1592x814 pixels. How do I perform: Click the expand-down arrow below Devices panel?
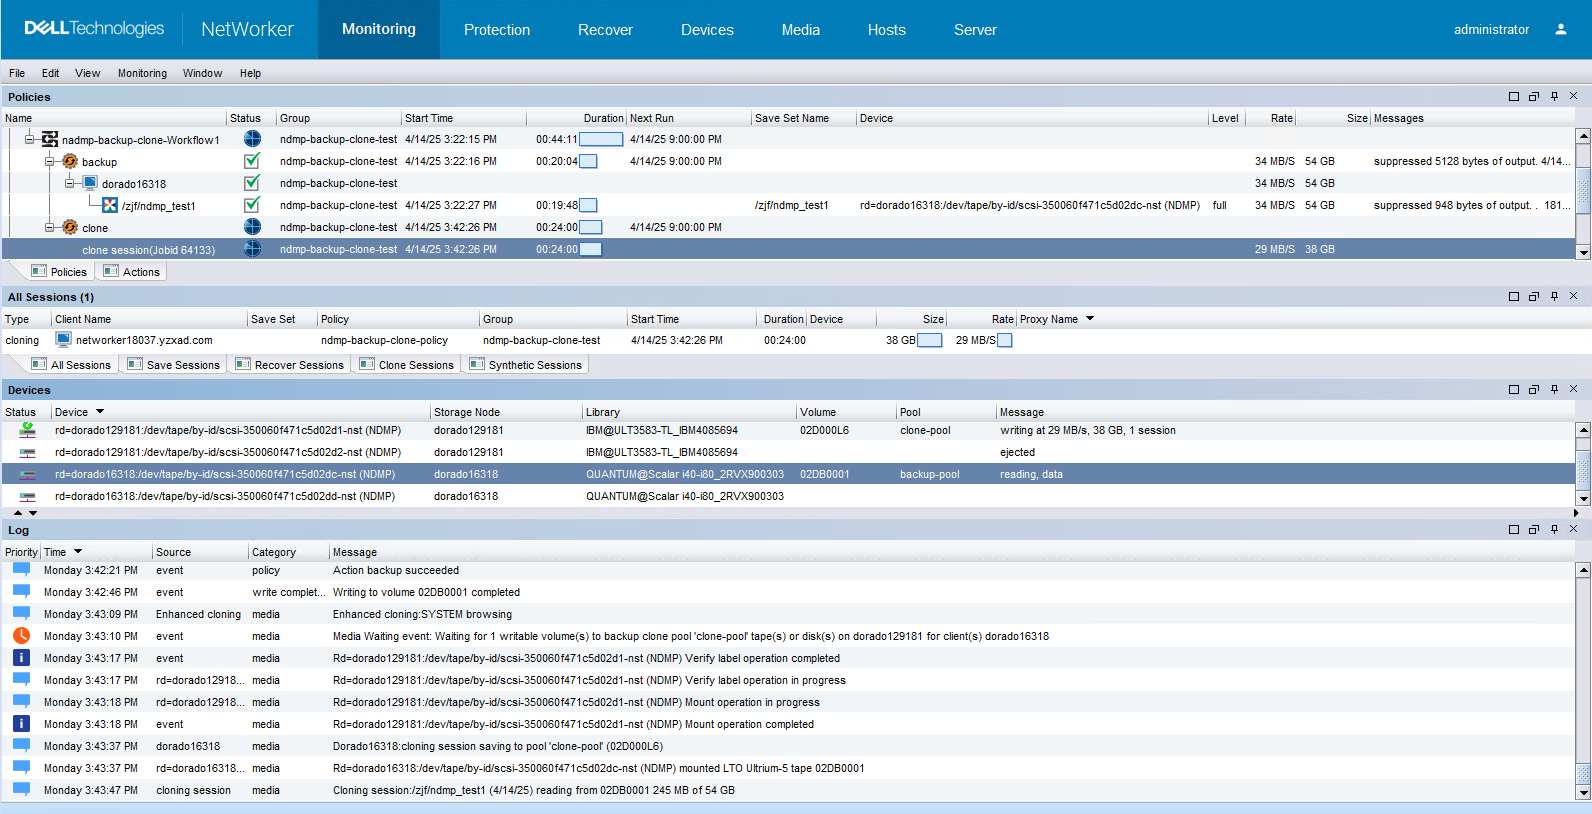coord(33,513)
